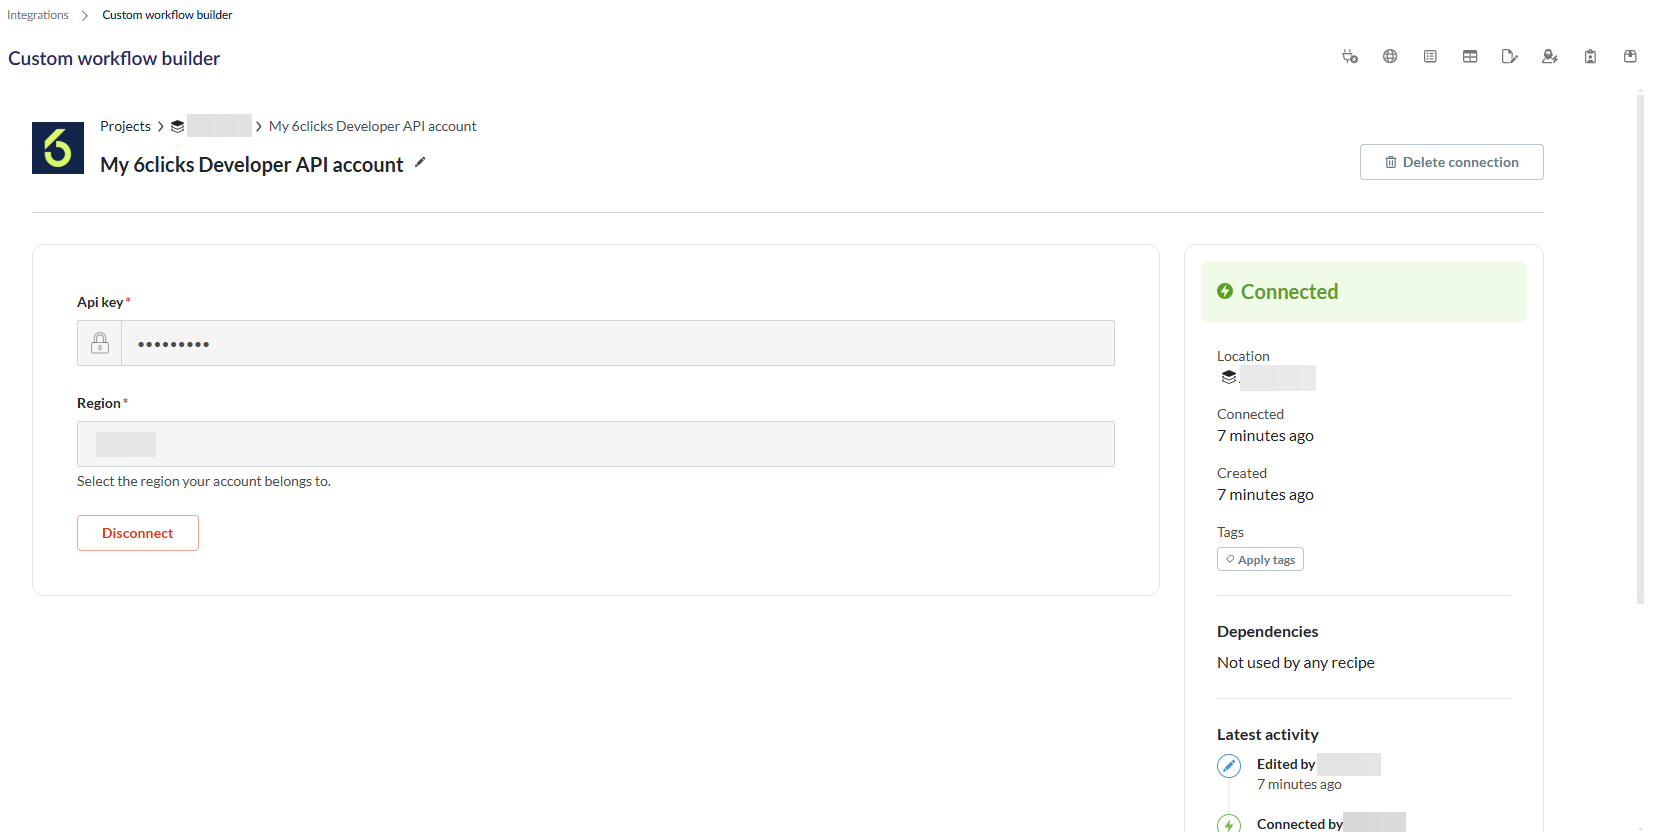Click the 'Location' label

point(1243,356)
